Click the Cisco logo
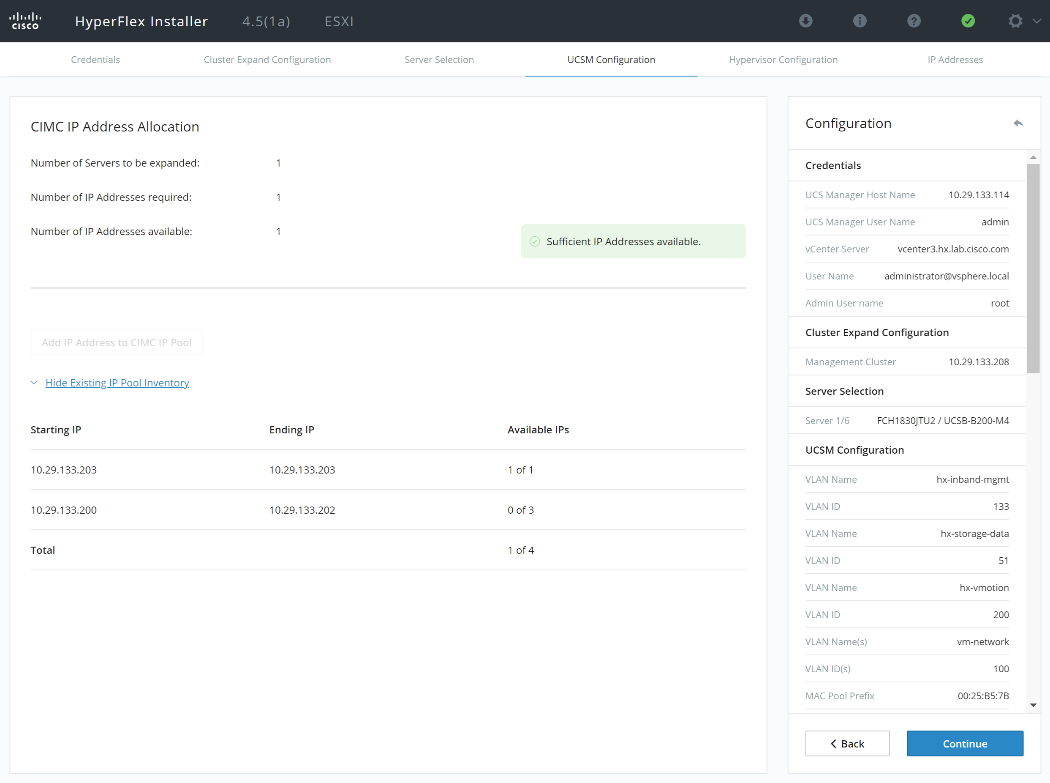1050x783 pixels. [25, 21]
